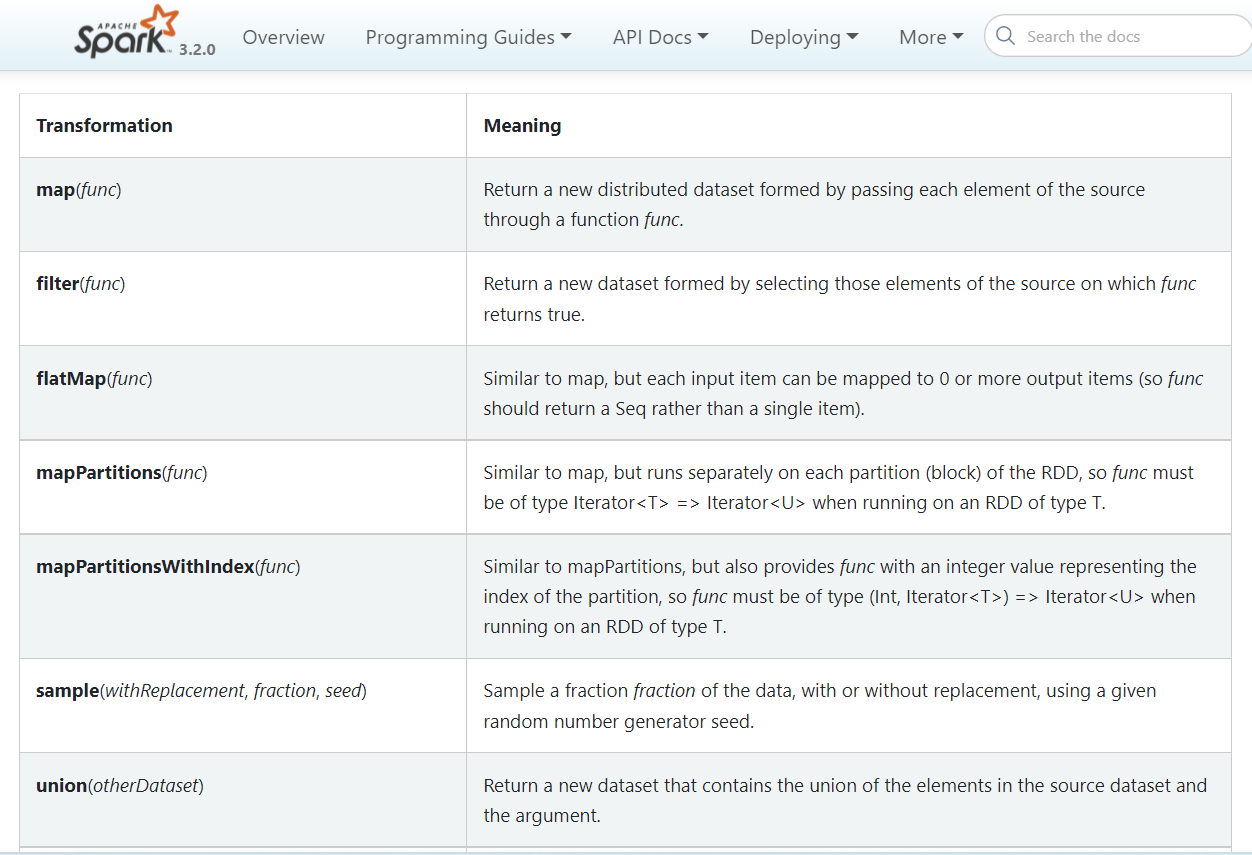Select the filter(func) transformation entry

pyautogui.click(x=81, y=283)
